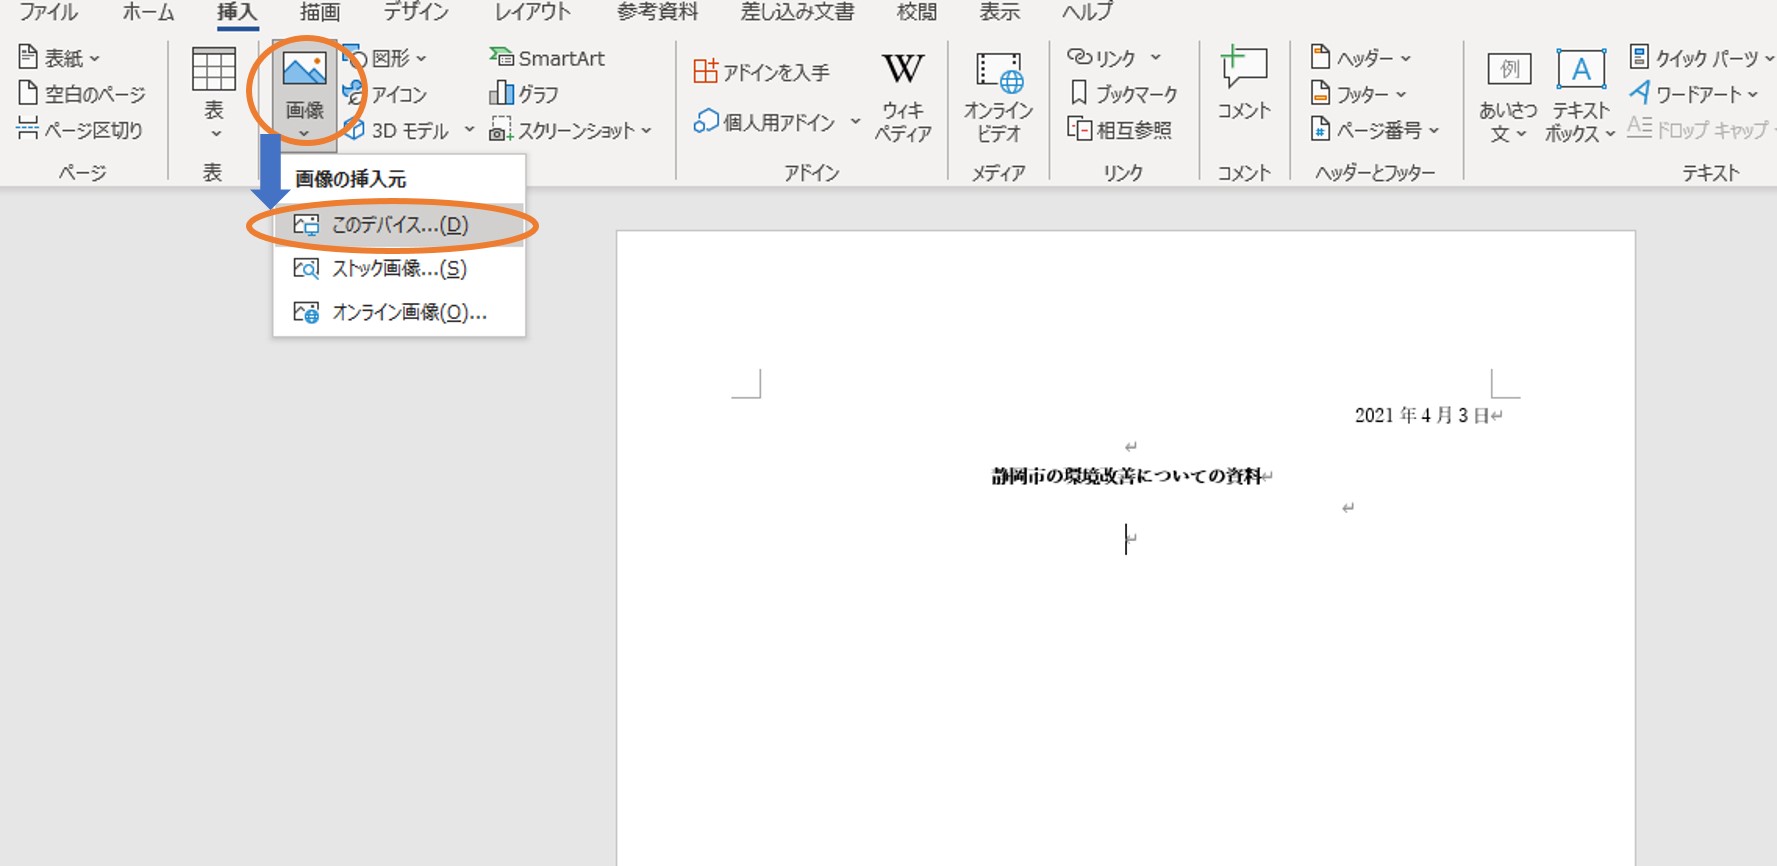
Task: Insert a SmartArt graphic
Action: 547,58
